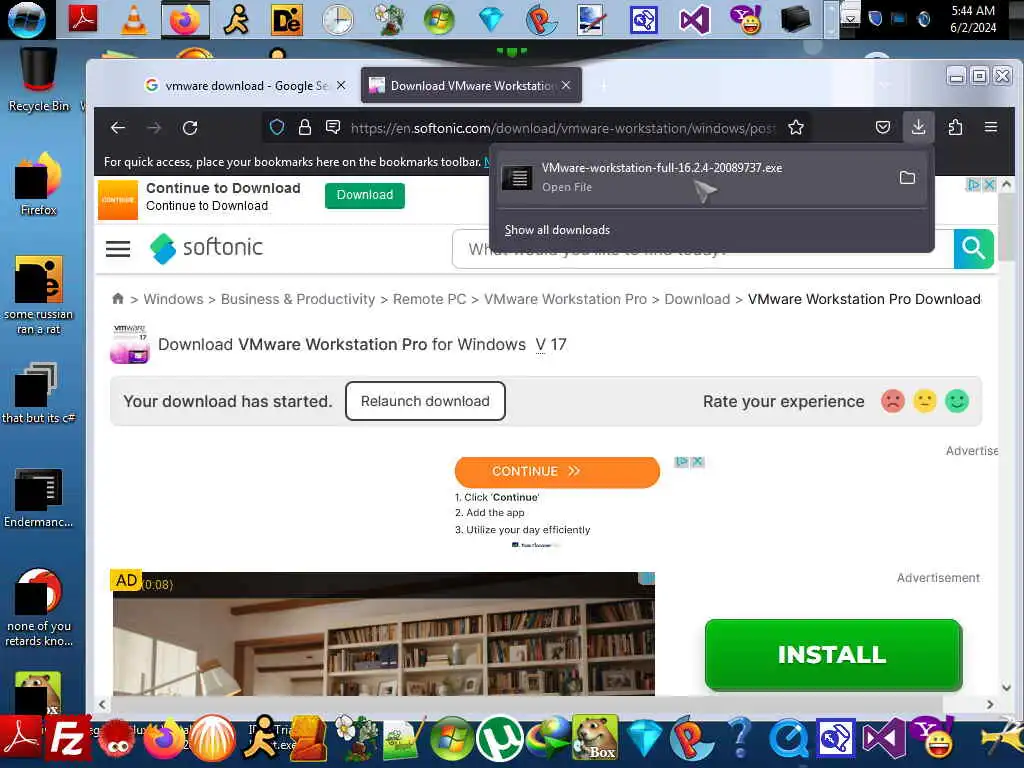Launch the VLC cone icon in top bar

134,20
